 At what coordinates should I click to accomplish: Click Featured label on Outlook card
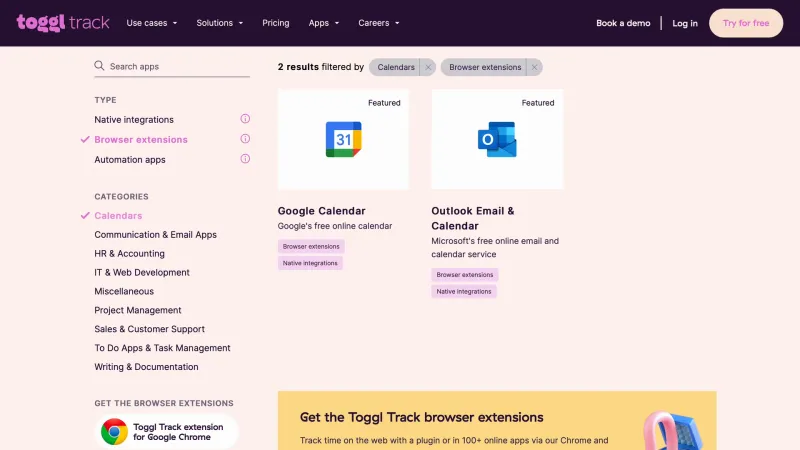click(538, 103)
